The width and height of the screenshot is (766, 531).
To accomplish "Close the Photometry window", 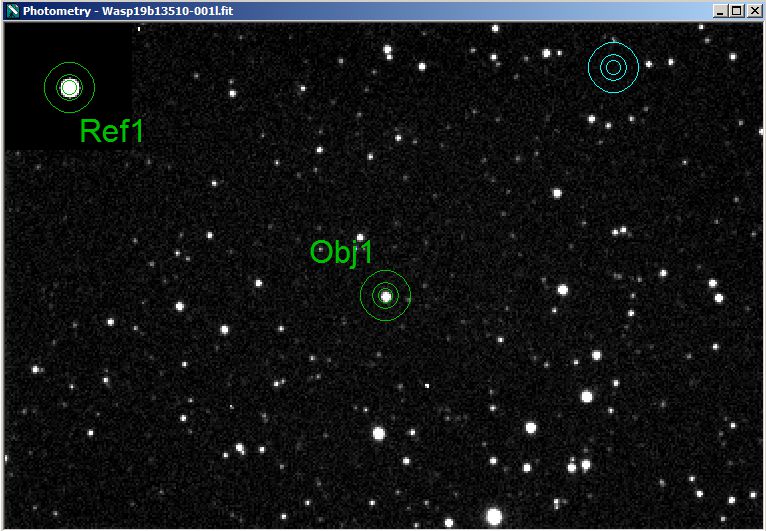I will click(x=753, y=11).
